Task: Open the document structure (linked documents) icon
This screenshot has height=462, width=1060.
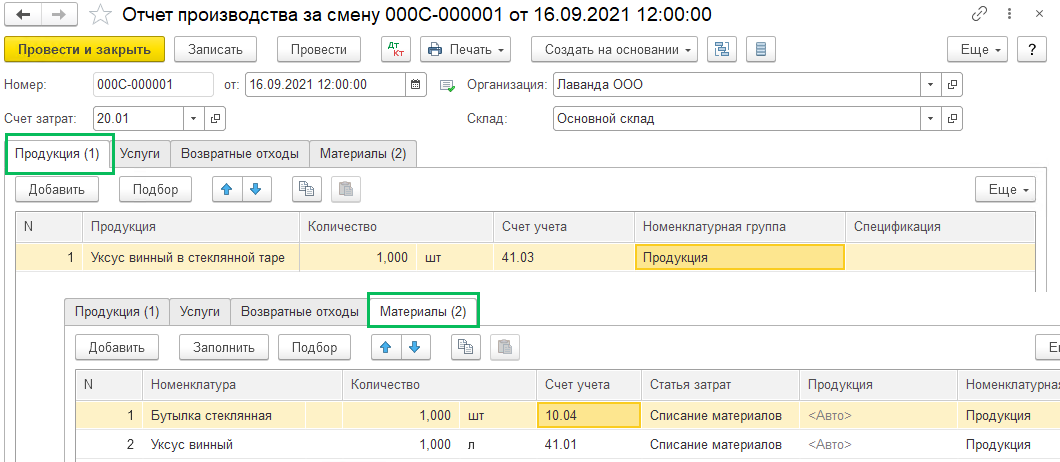Action: pos(722,49)
